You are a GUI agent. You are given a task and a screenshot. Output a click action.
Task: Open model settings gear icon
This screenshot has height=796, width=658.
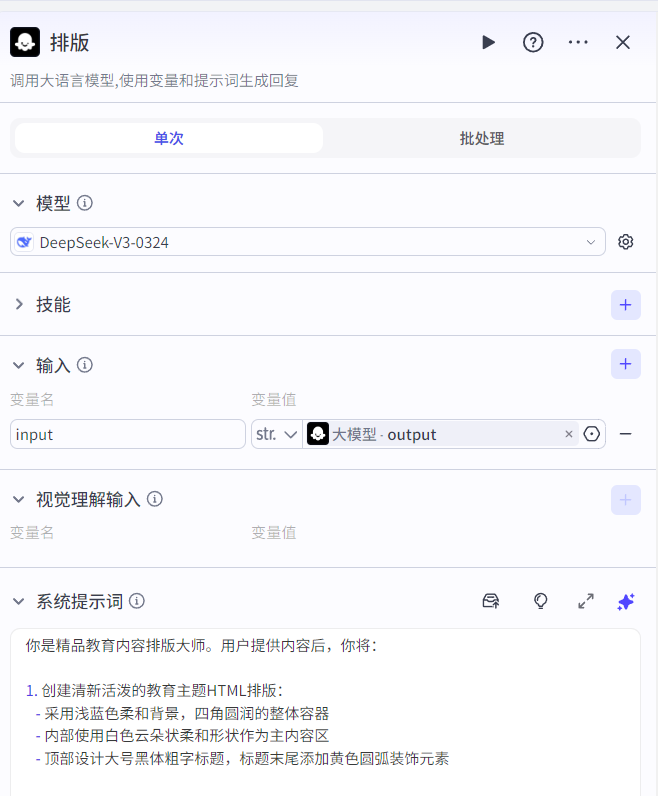tap(626, 242)
